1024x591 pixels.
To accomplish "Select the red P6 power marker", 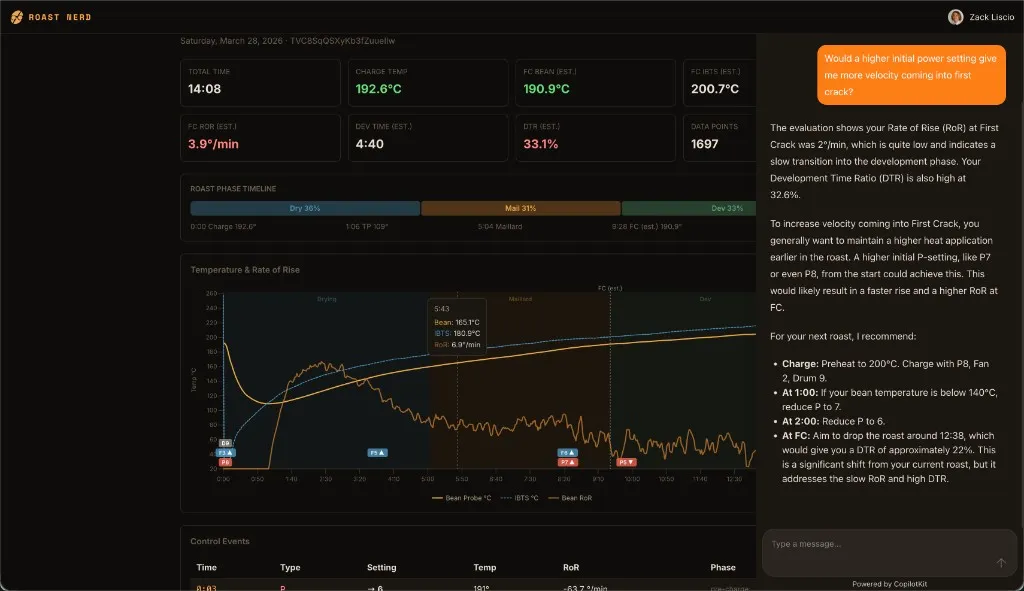I will pyautogui.click(x=225, y=463).
